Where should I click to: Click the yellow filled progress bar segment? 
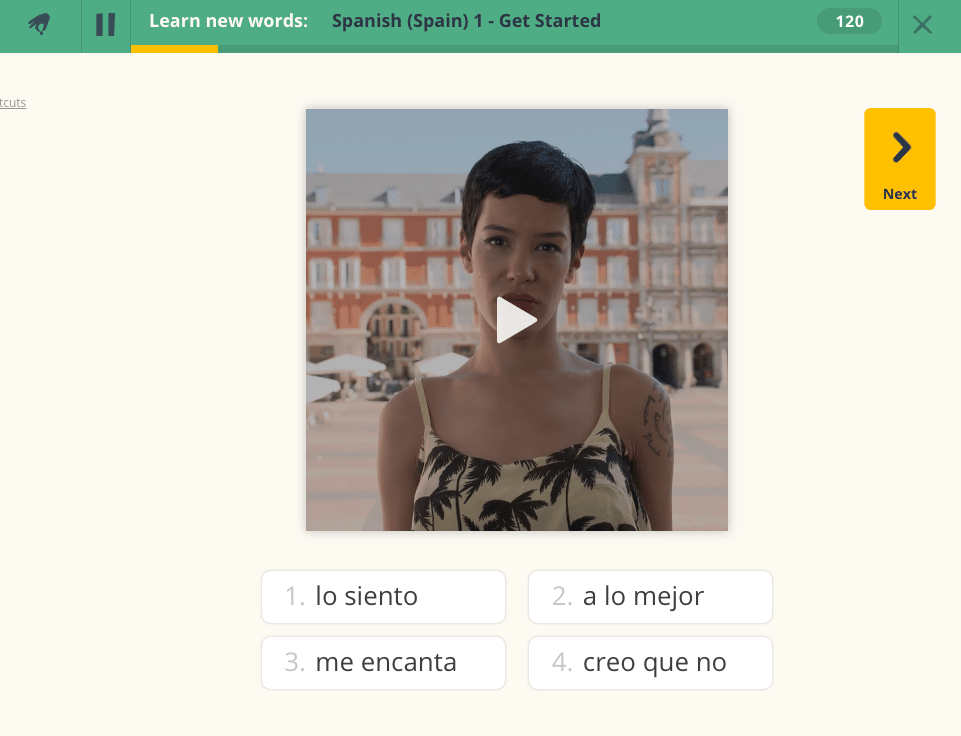(x=174, y=49)
